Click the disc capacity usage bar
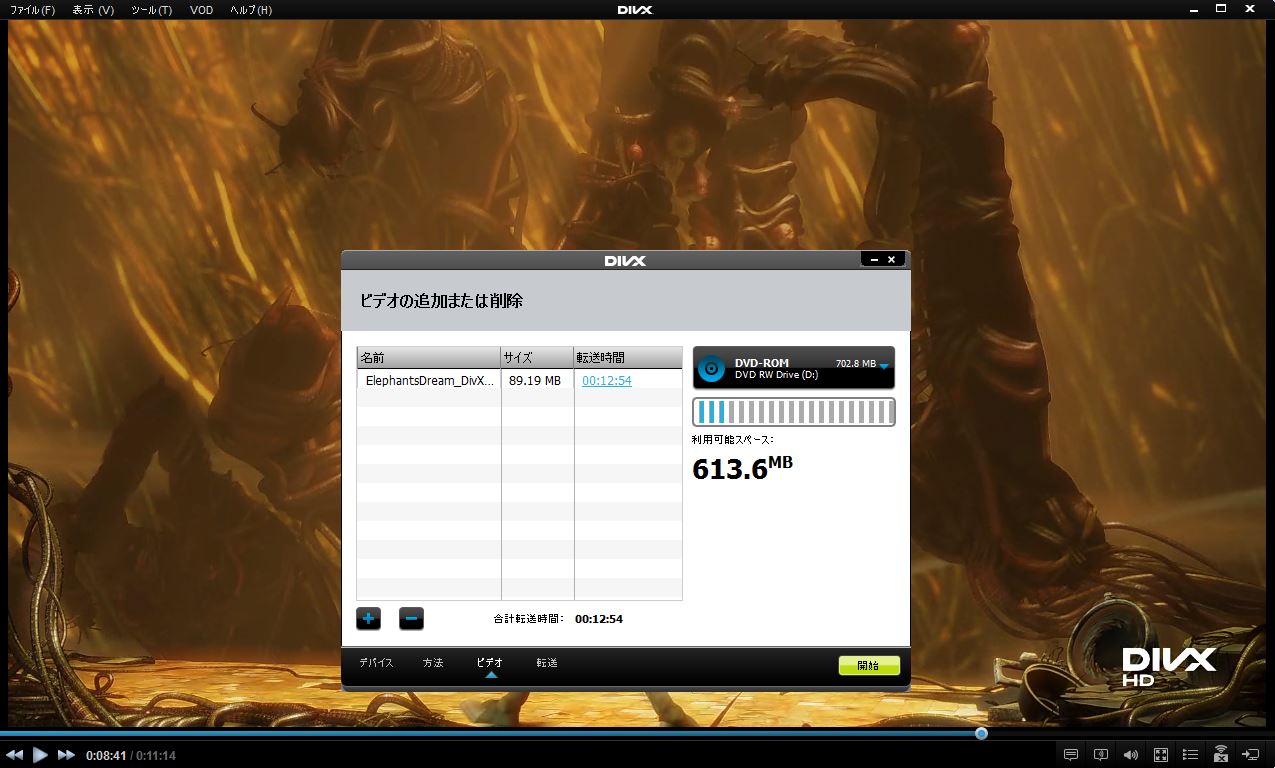The image size is (1275, 768). tap(794, 412)
